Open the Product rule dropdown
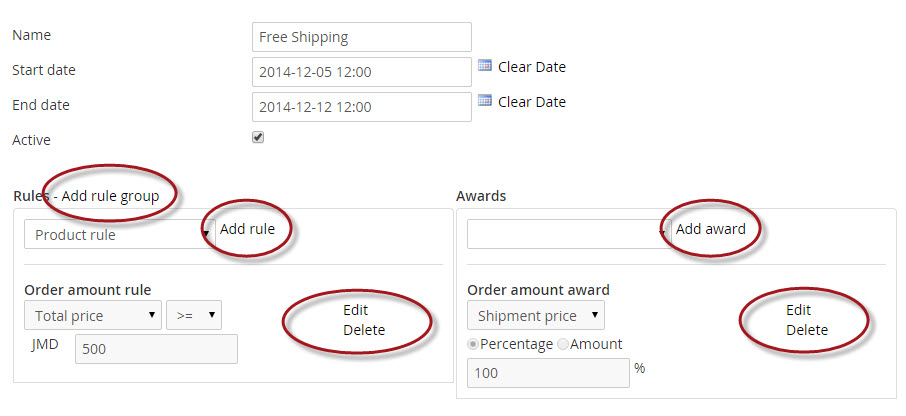The width and height of the screenshot is (906, 416). coord(120,234)
